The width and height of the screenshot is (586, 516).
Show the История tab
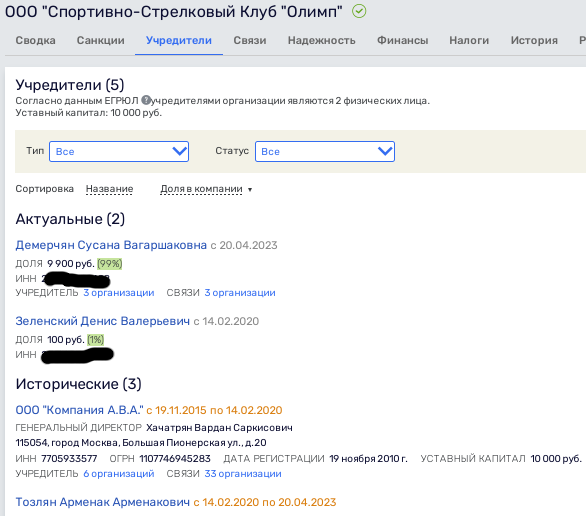(534, 40)
